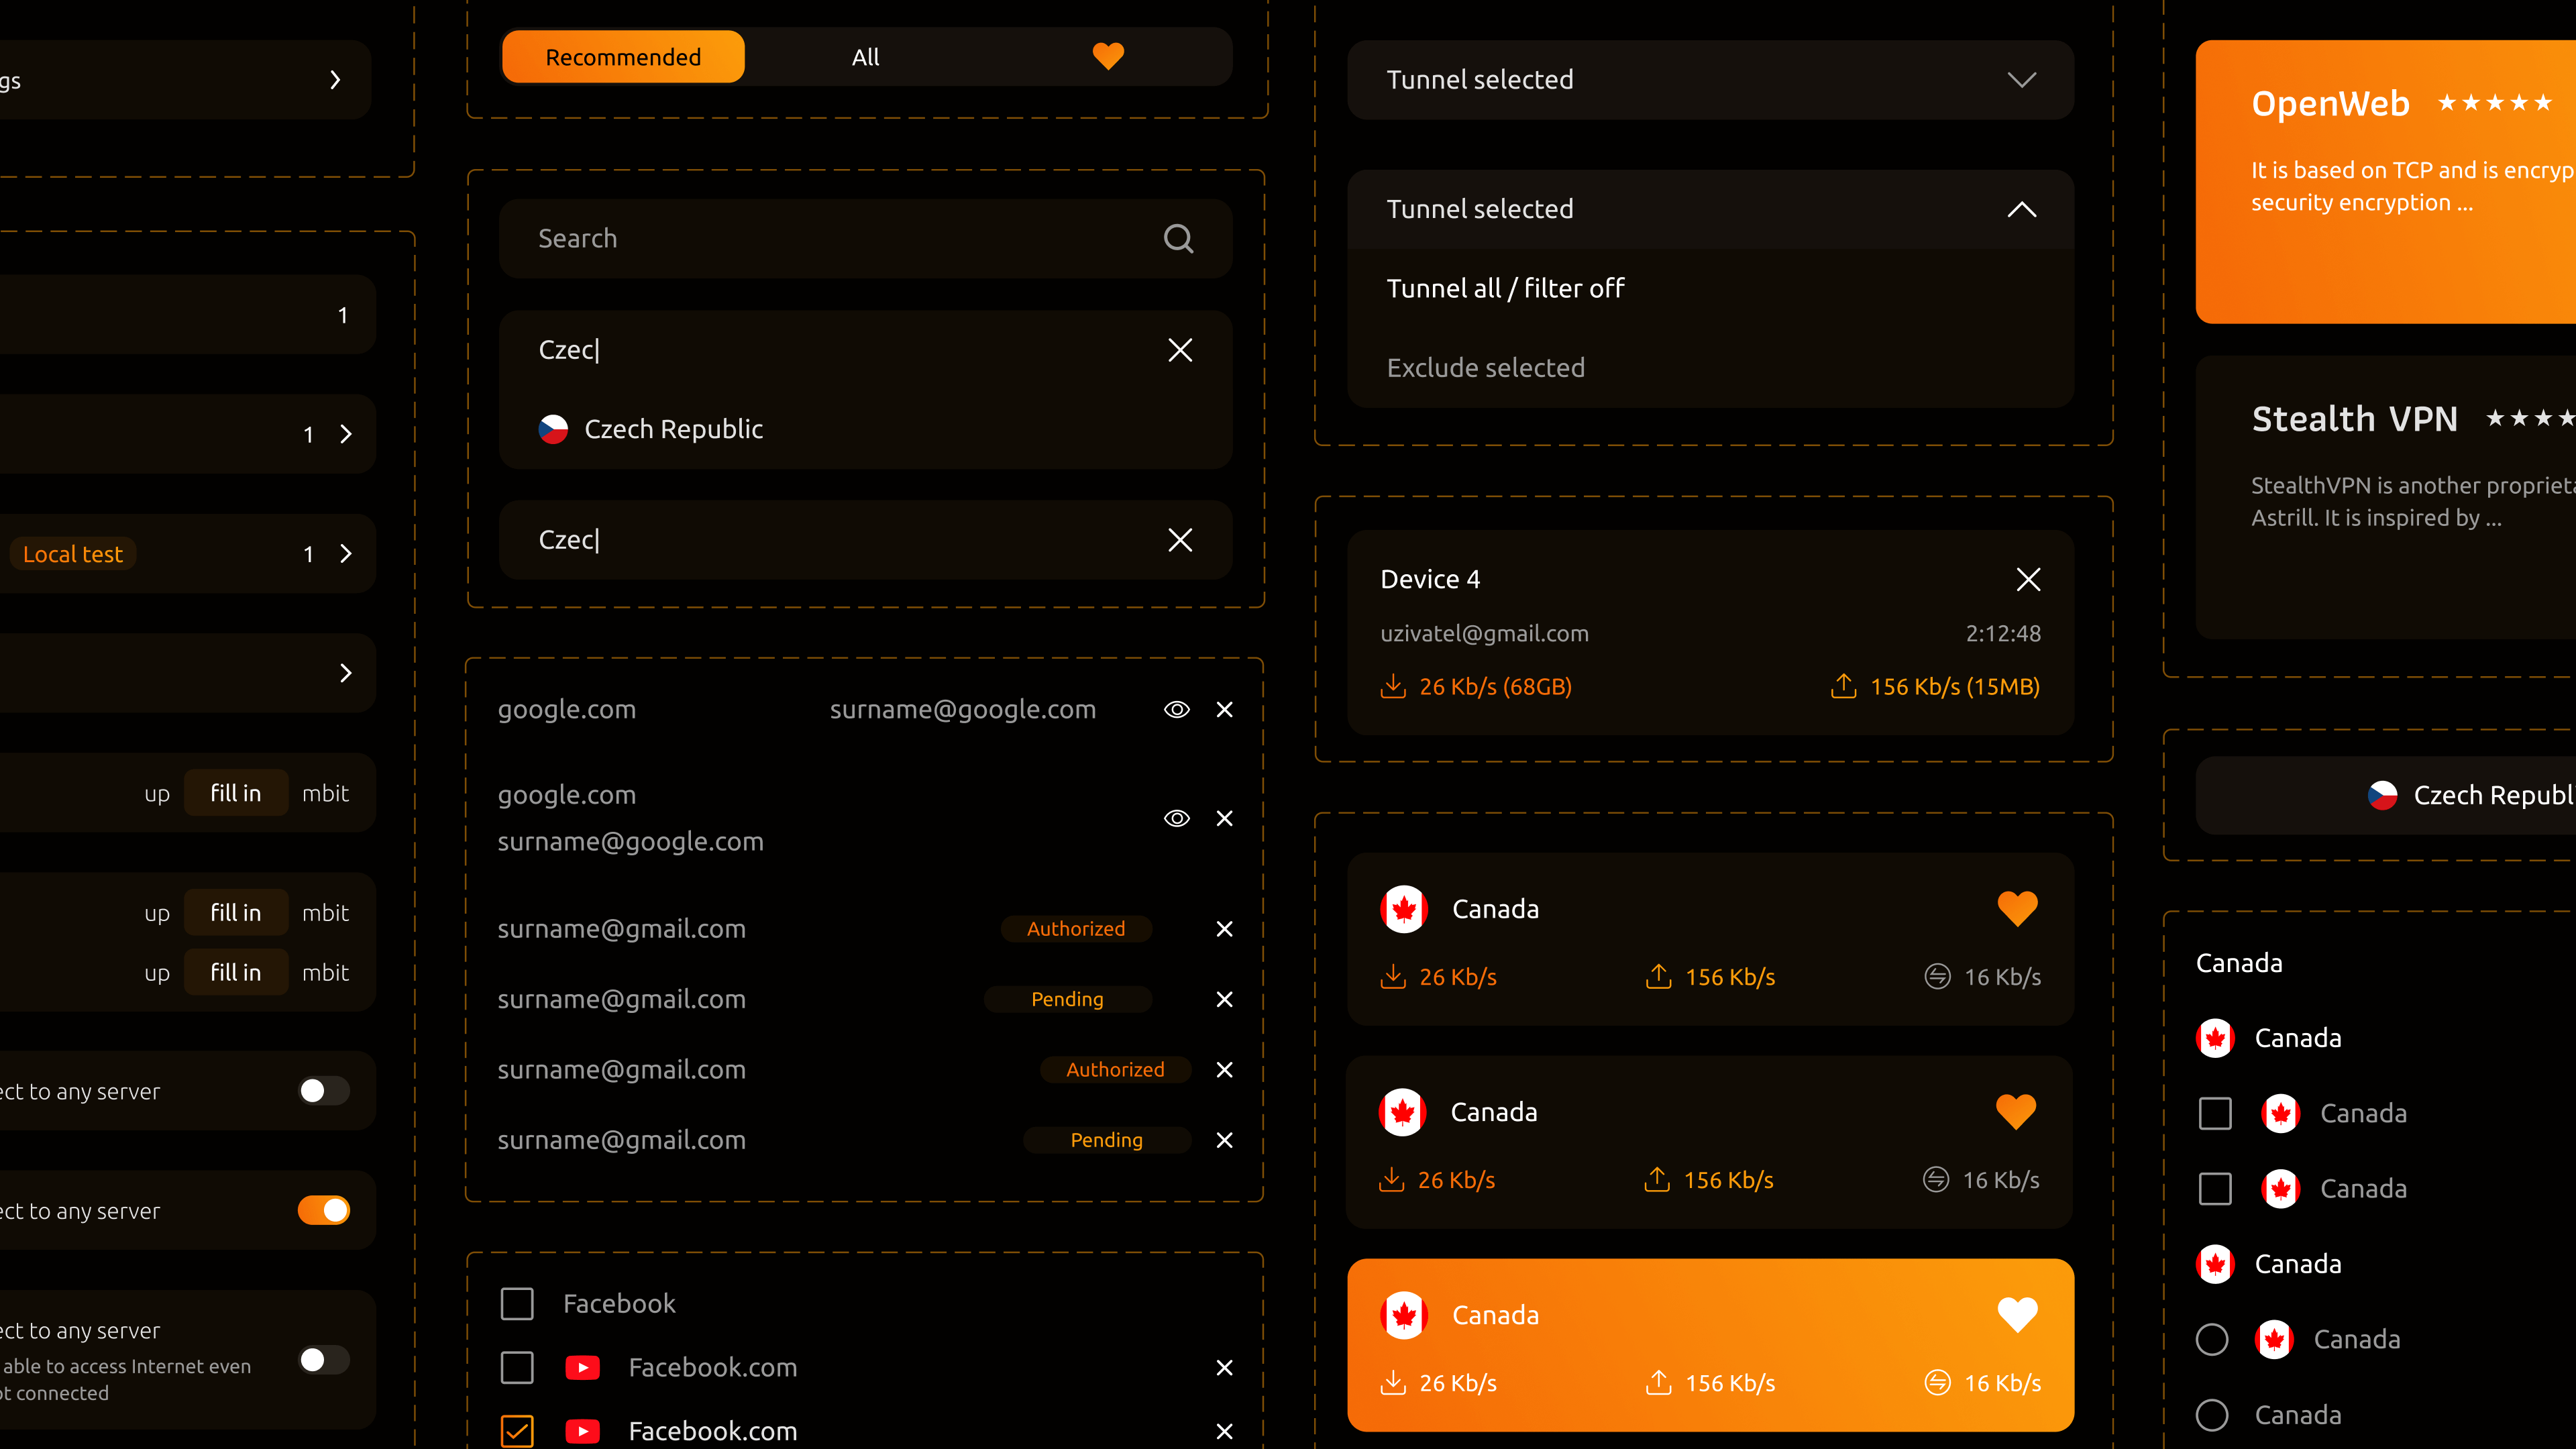Viewport: 2576px width, 1449px height.
Task: Expand the collapsed Tunnel selected dropdown
Action: coord(2021,80)
